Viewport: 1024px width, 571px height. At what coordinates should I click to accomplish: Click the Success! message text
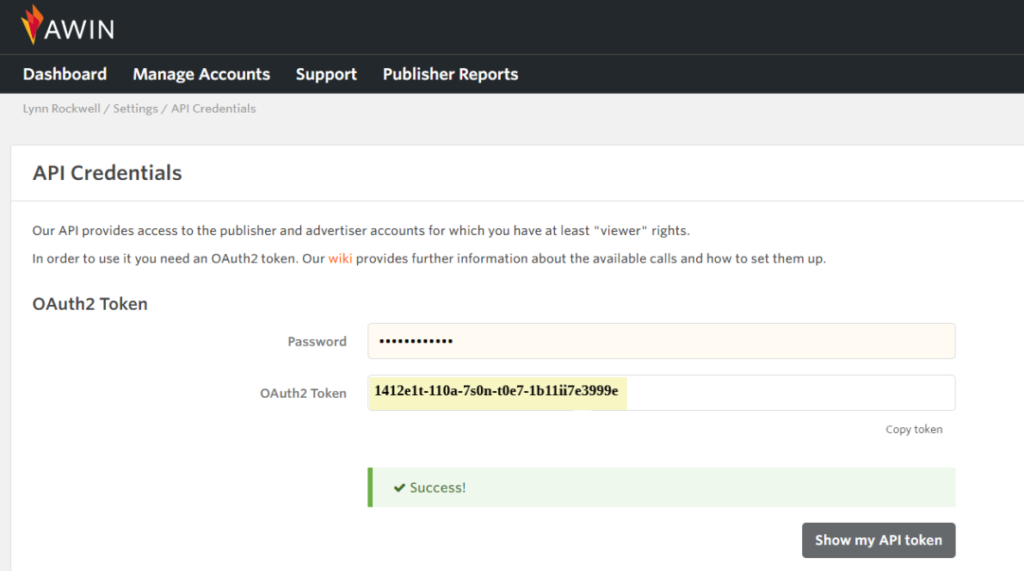(x=438, y=488)
